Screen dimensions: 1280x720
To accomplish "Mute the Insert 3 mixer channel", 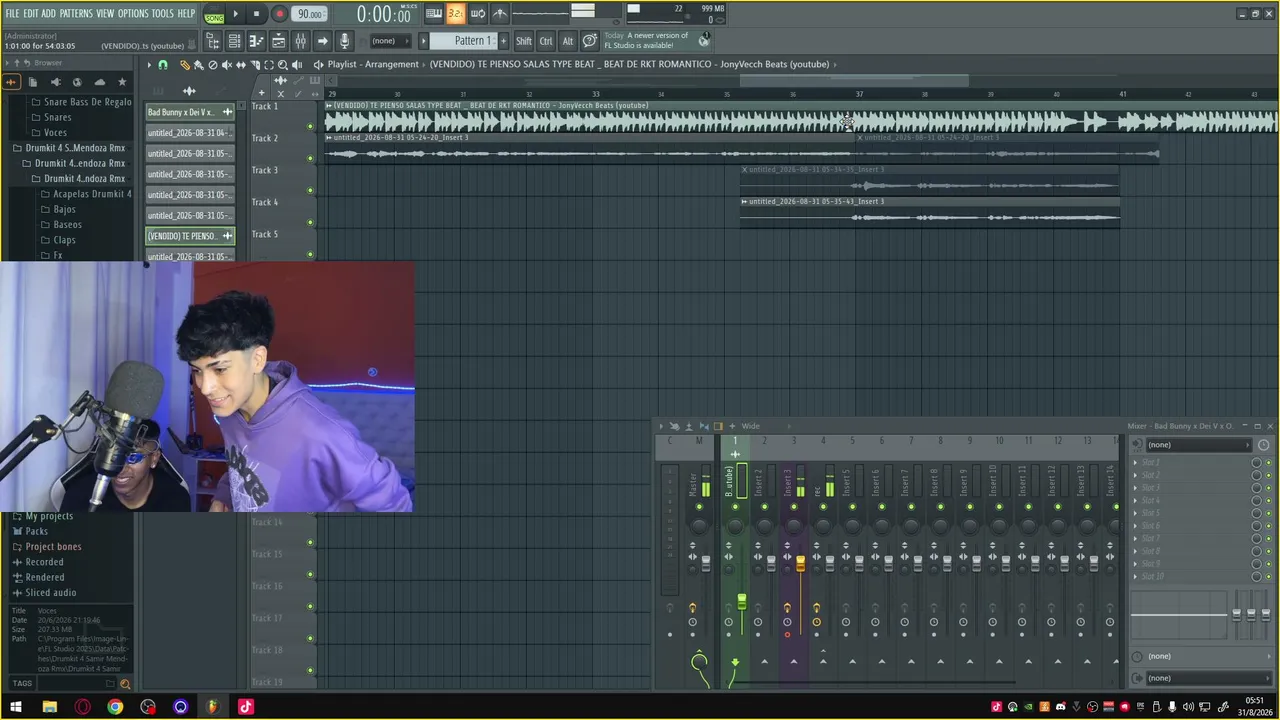I will pyautogui.click(x=794, y=507).
